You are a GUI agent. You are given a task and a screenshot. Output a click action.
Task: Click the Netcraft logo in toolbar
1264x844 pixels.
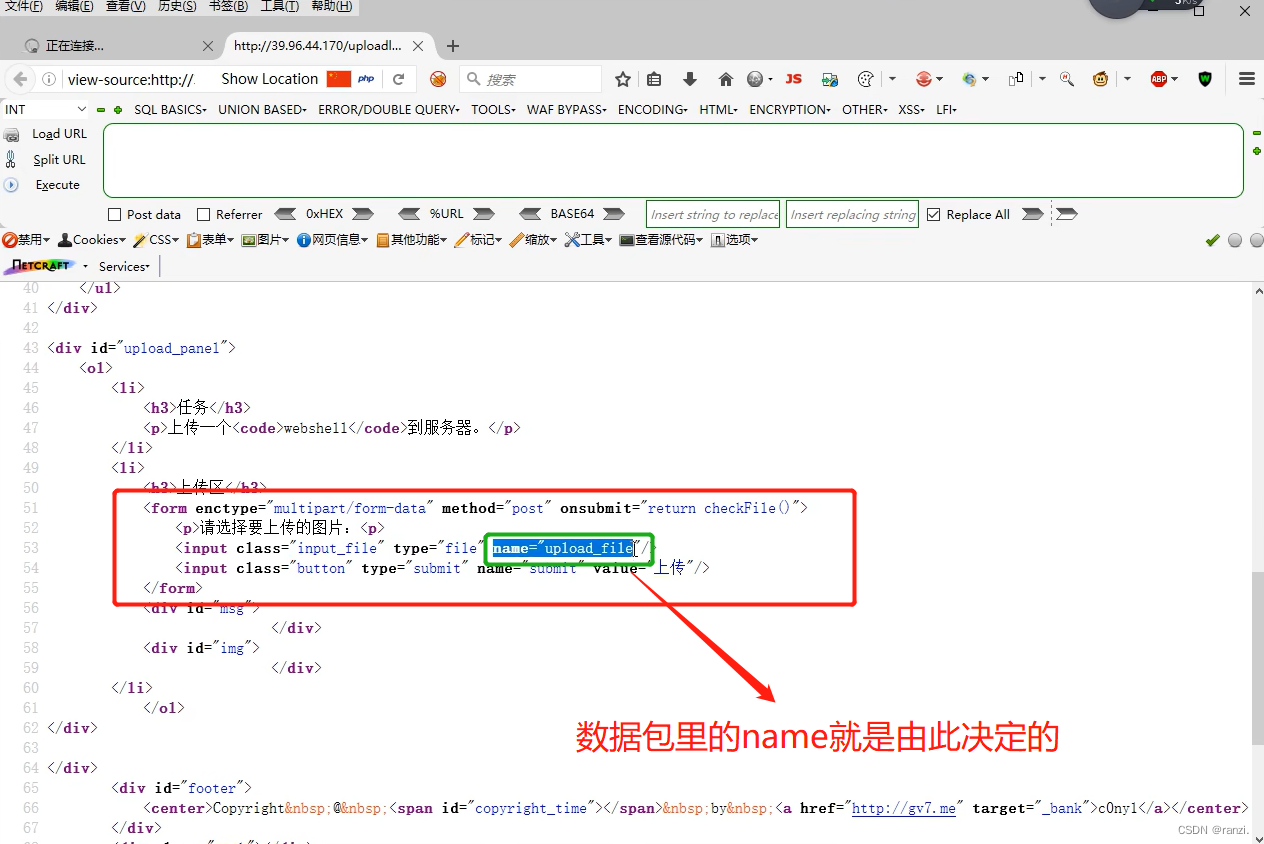(39, 266)
